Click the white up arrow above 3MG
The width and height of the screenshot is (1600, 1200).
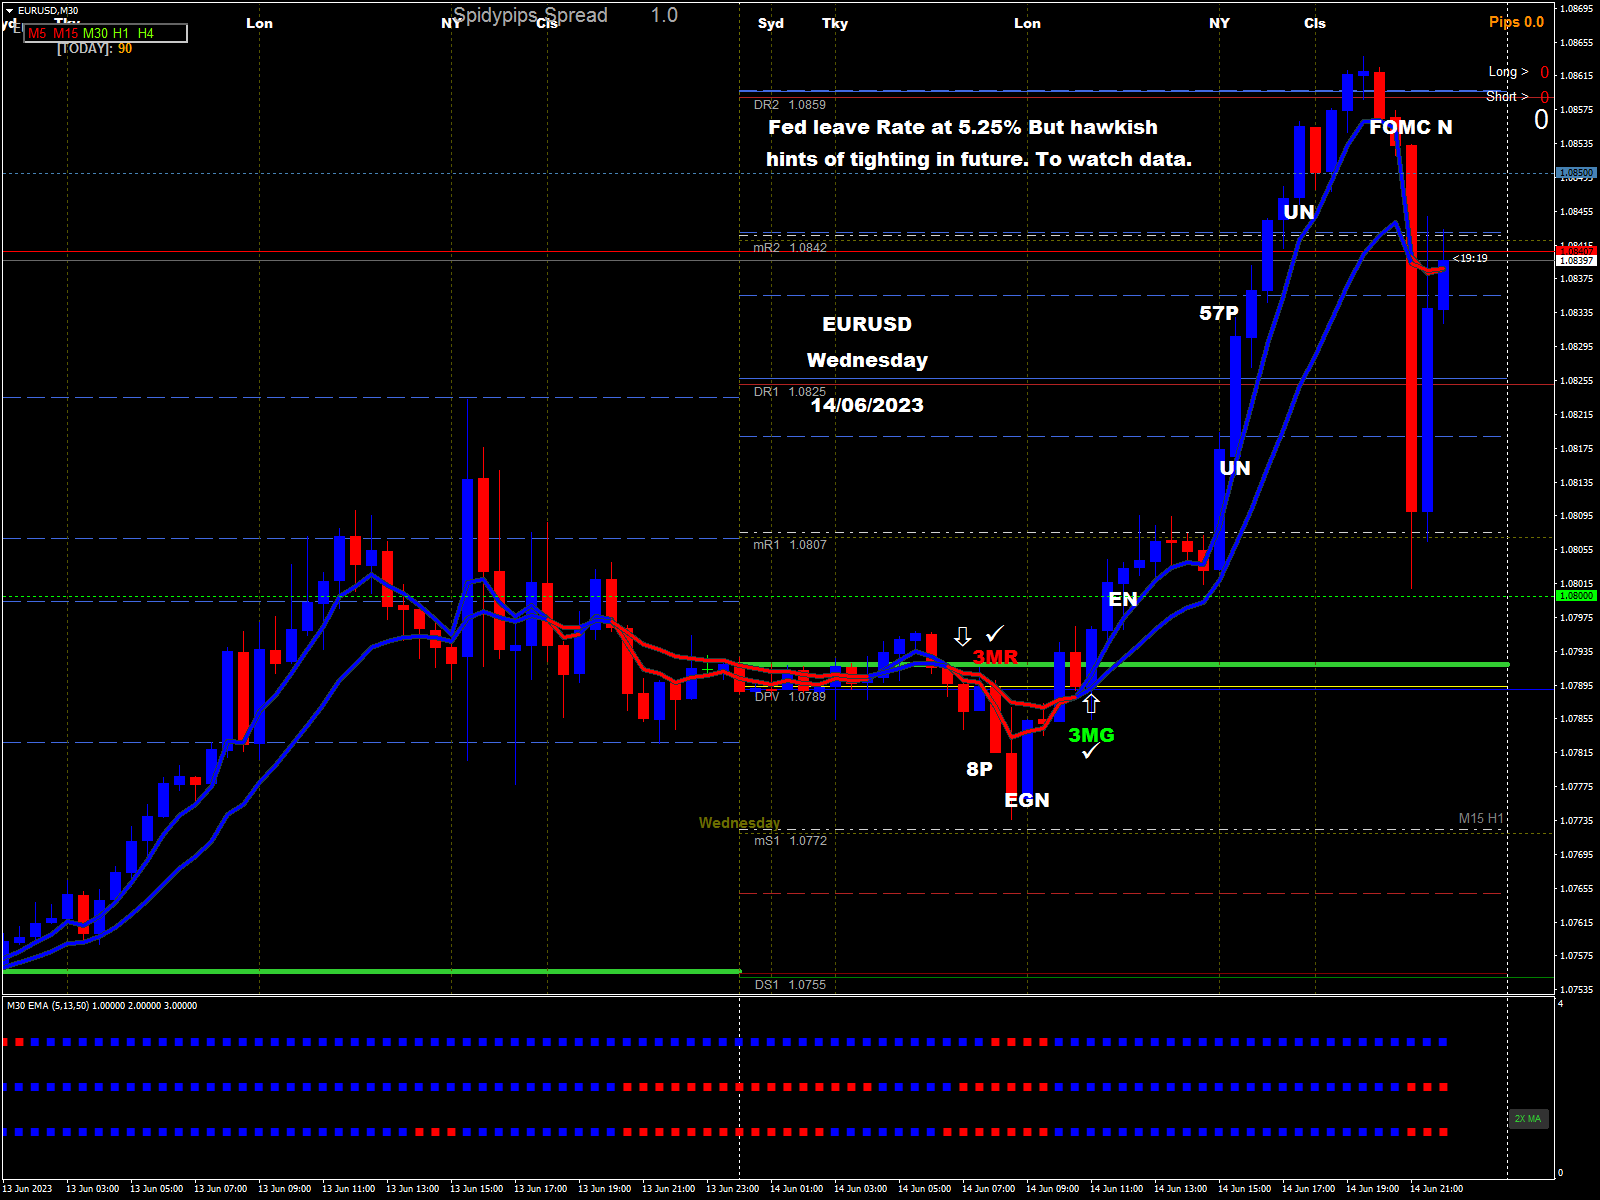tap(1091, 704)
